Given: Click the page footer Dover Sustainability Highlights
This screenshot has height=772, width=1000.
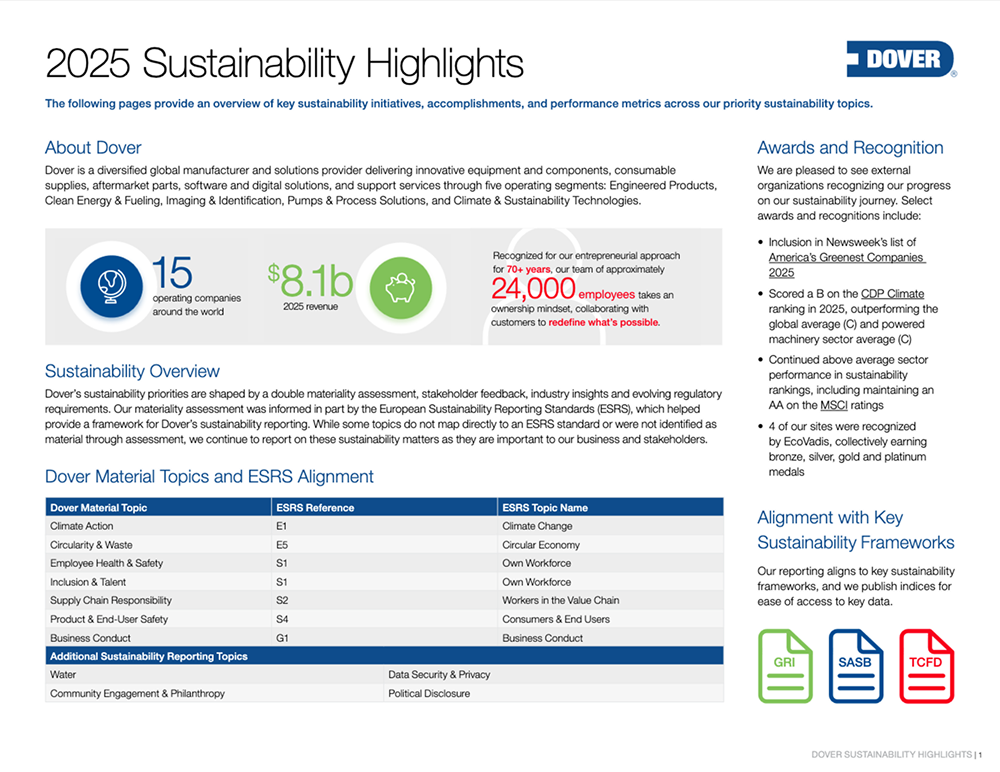Looking at the screenshot, I should 891,754.
